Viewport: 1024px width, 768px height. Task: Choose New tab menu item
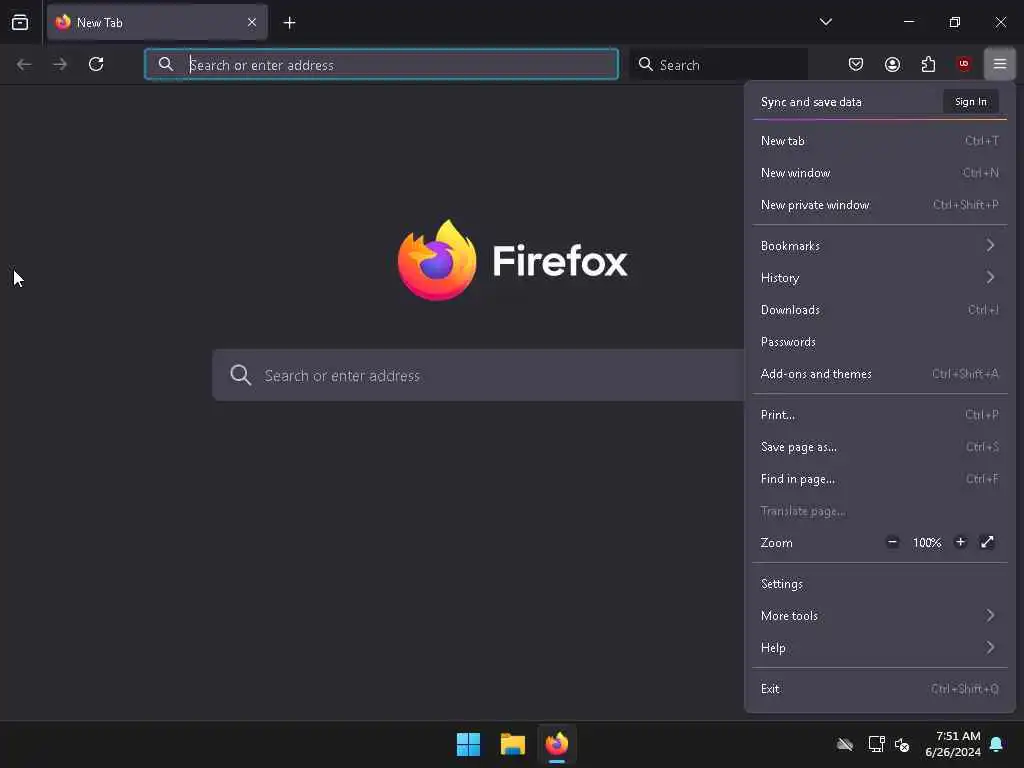pos(880,141)
